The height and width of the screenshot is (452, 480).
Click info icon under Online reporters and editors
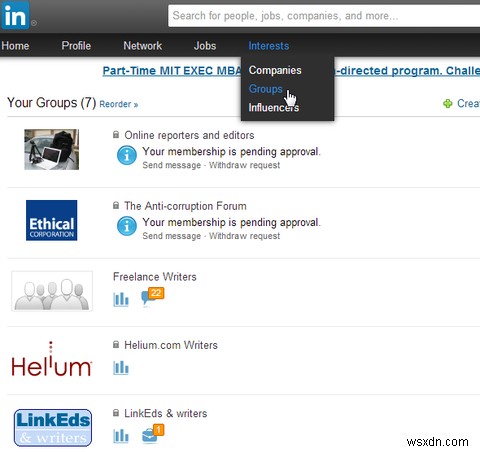[x=127, y=155]
